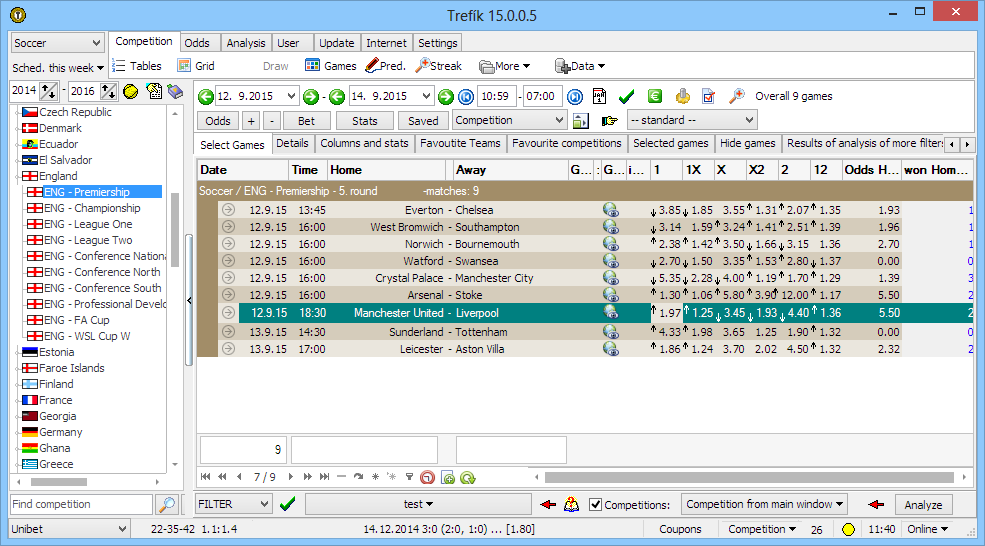Click the red circle icon in navigator bar
Screen dimensions: 985x546
click(x=427, y=478)
